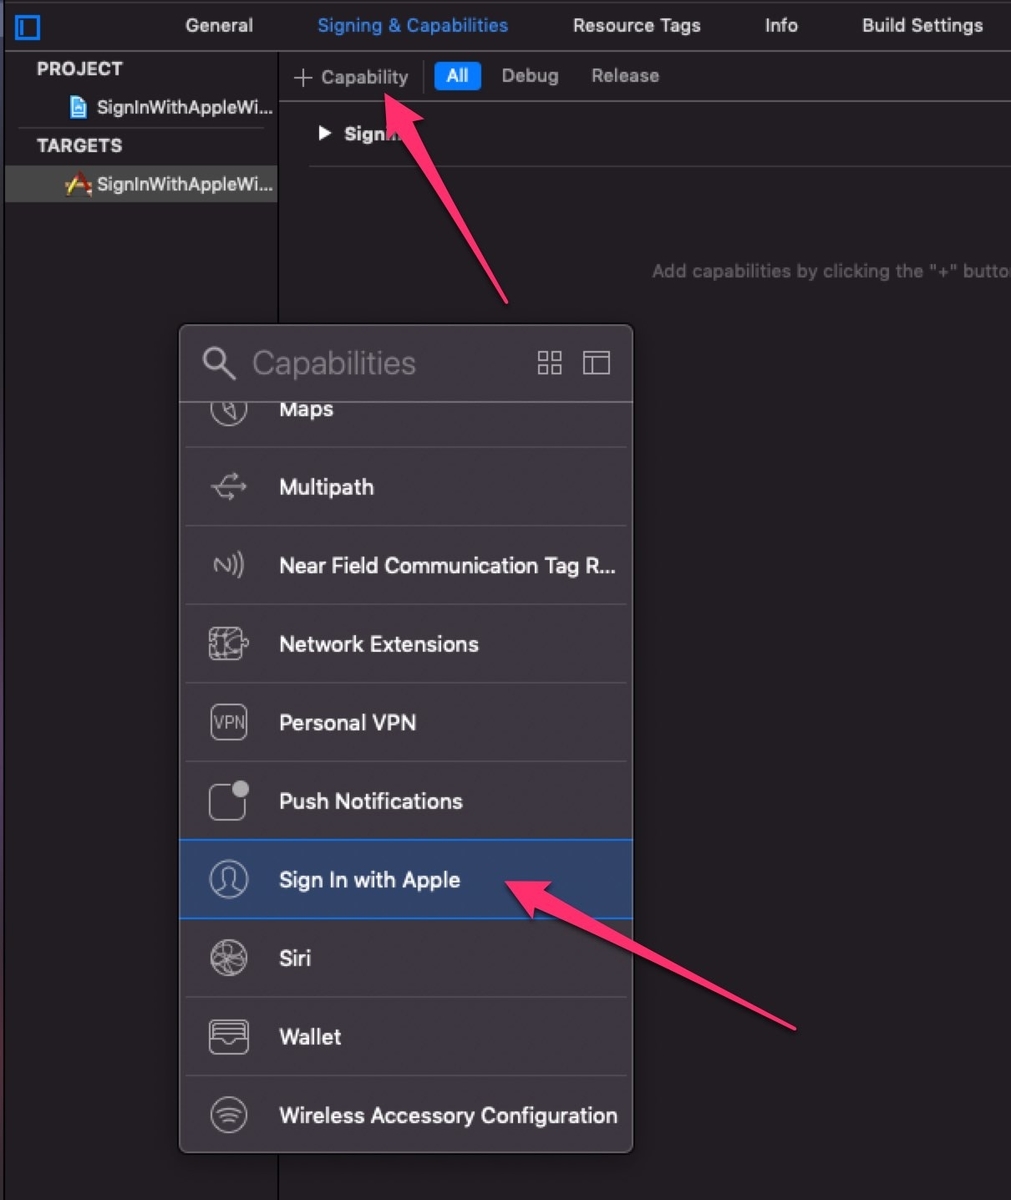
Task: Choose Near Field Communication Tag capability
Action: tap(406, 565)
